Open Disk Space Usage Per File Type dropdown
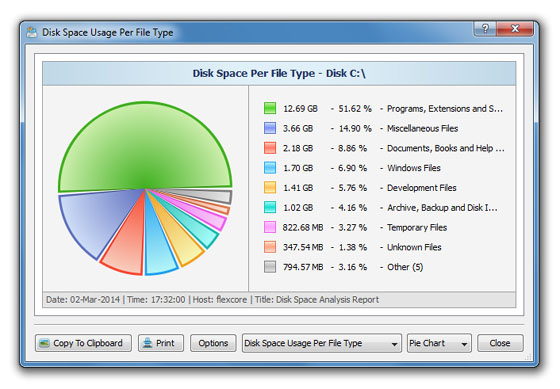Image resolution: width=560 pixels, height=389 pixels. [322, 343]
